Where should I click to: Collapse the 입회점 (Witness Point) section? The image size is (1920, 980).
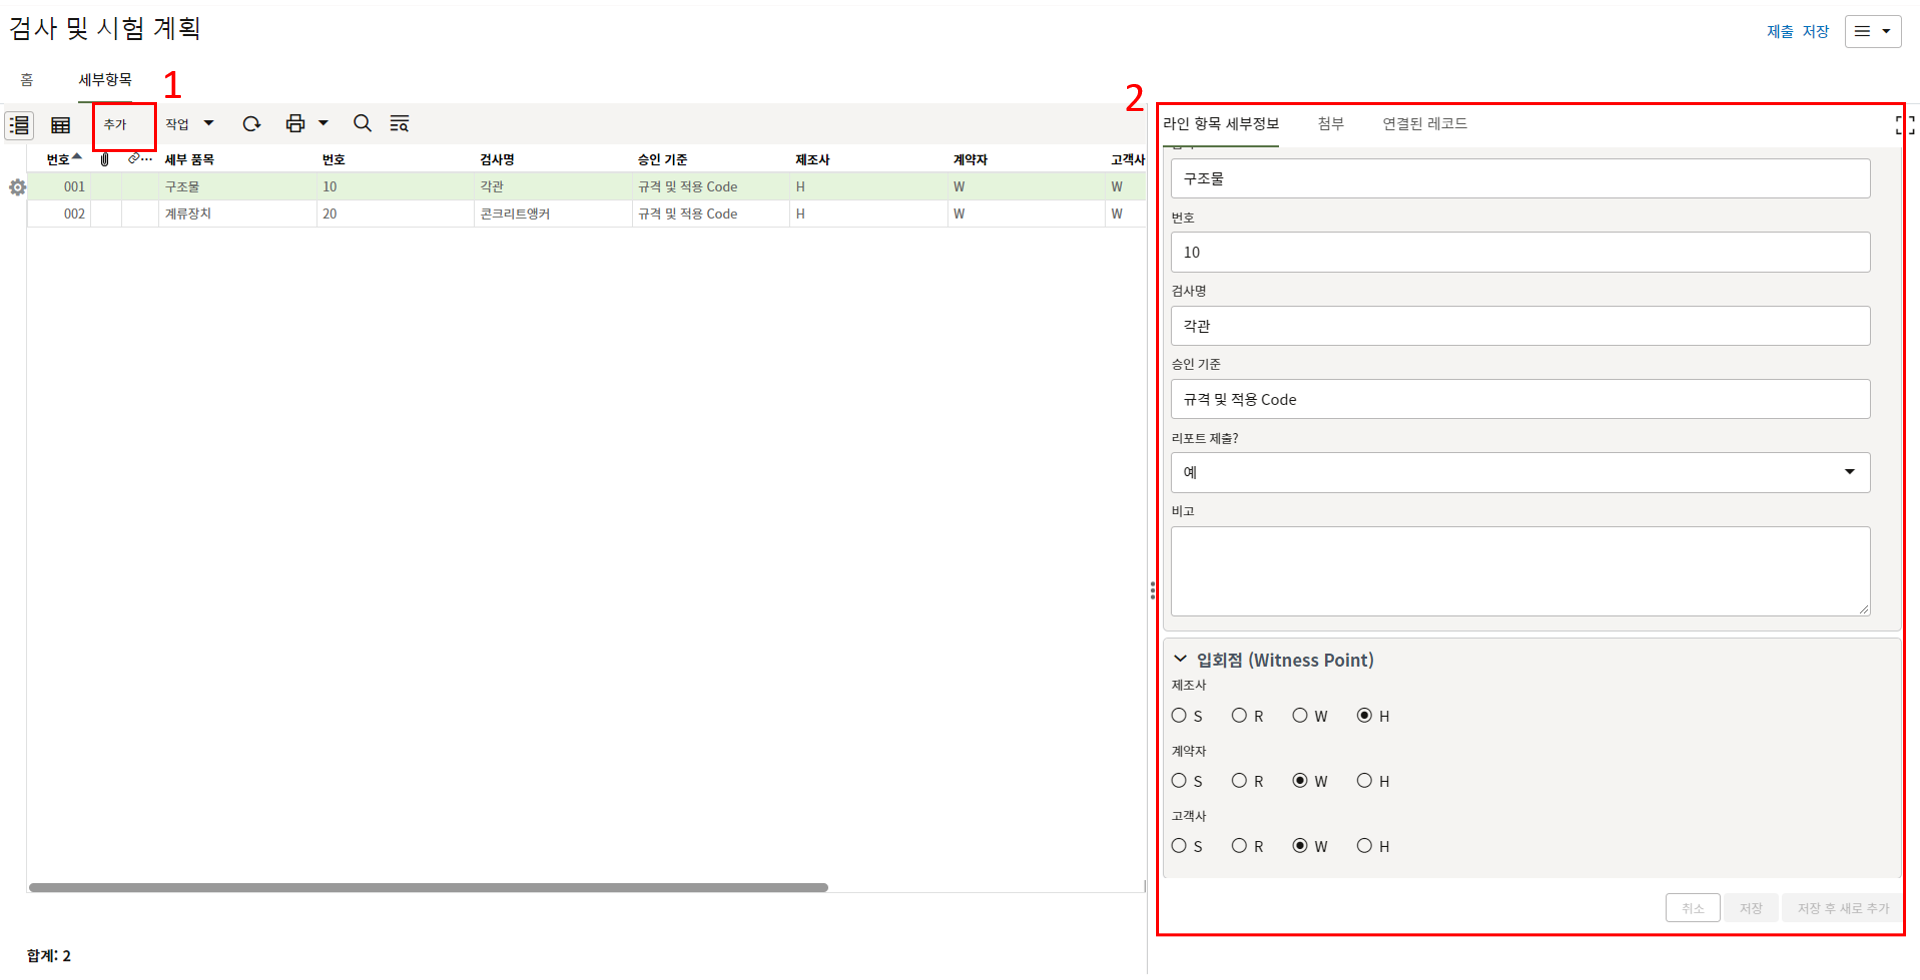1180,659
